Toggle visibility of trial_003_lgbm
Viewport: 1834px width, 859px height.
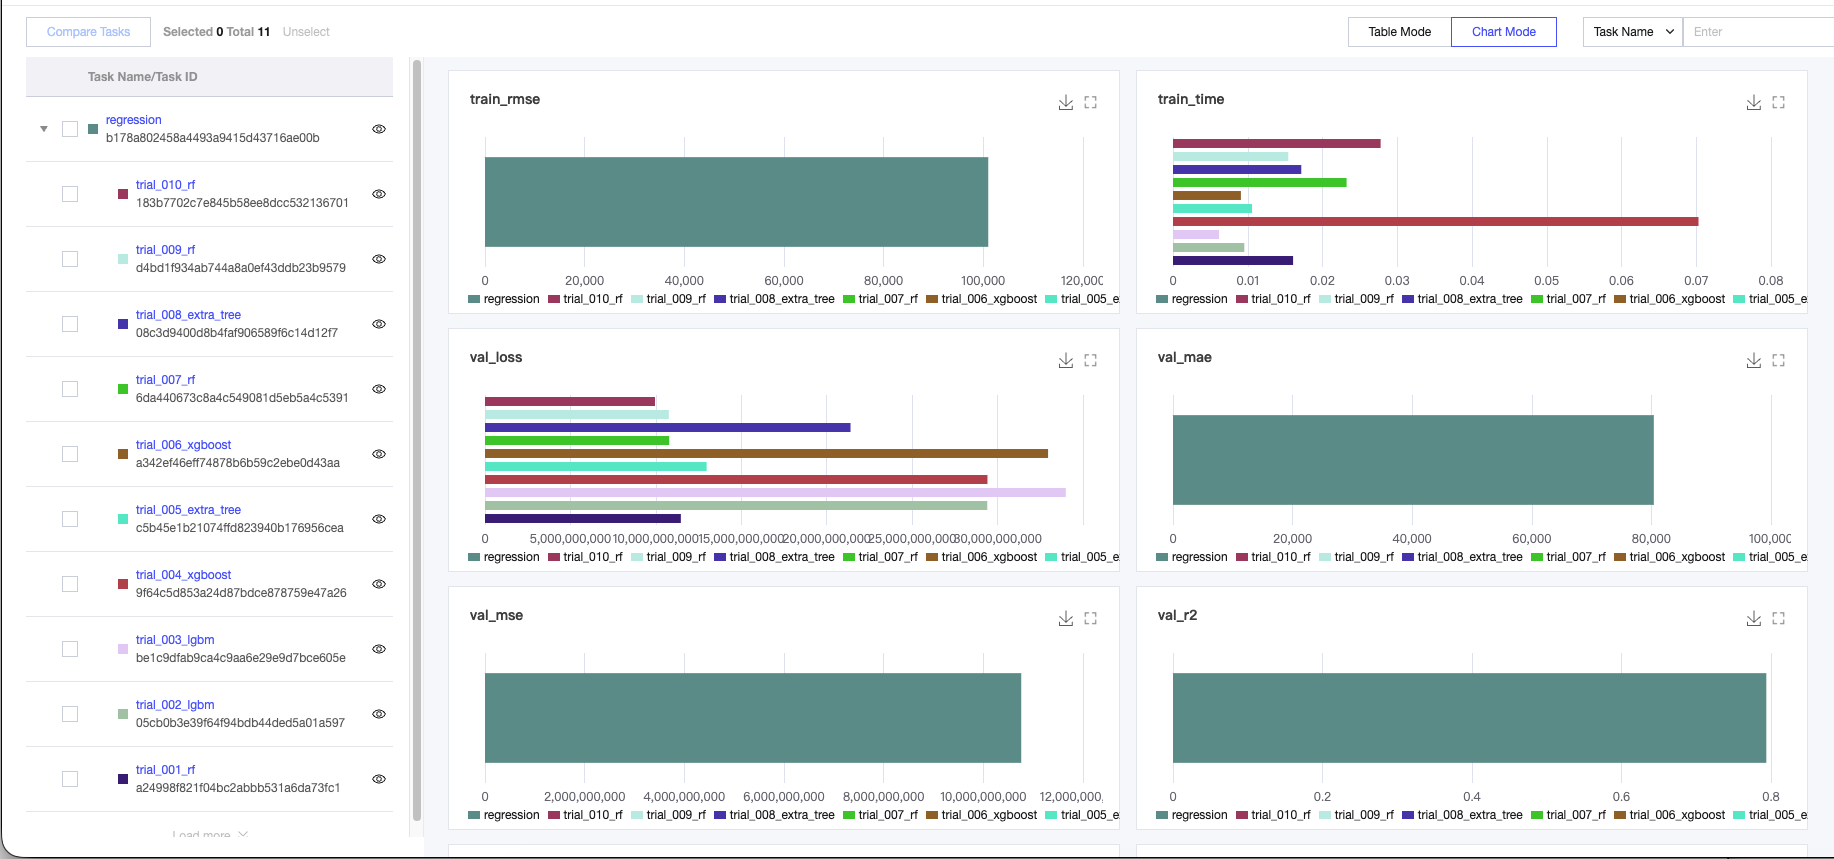379,649
